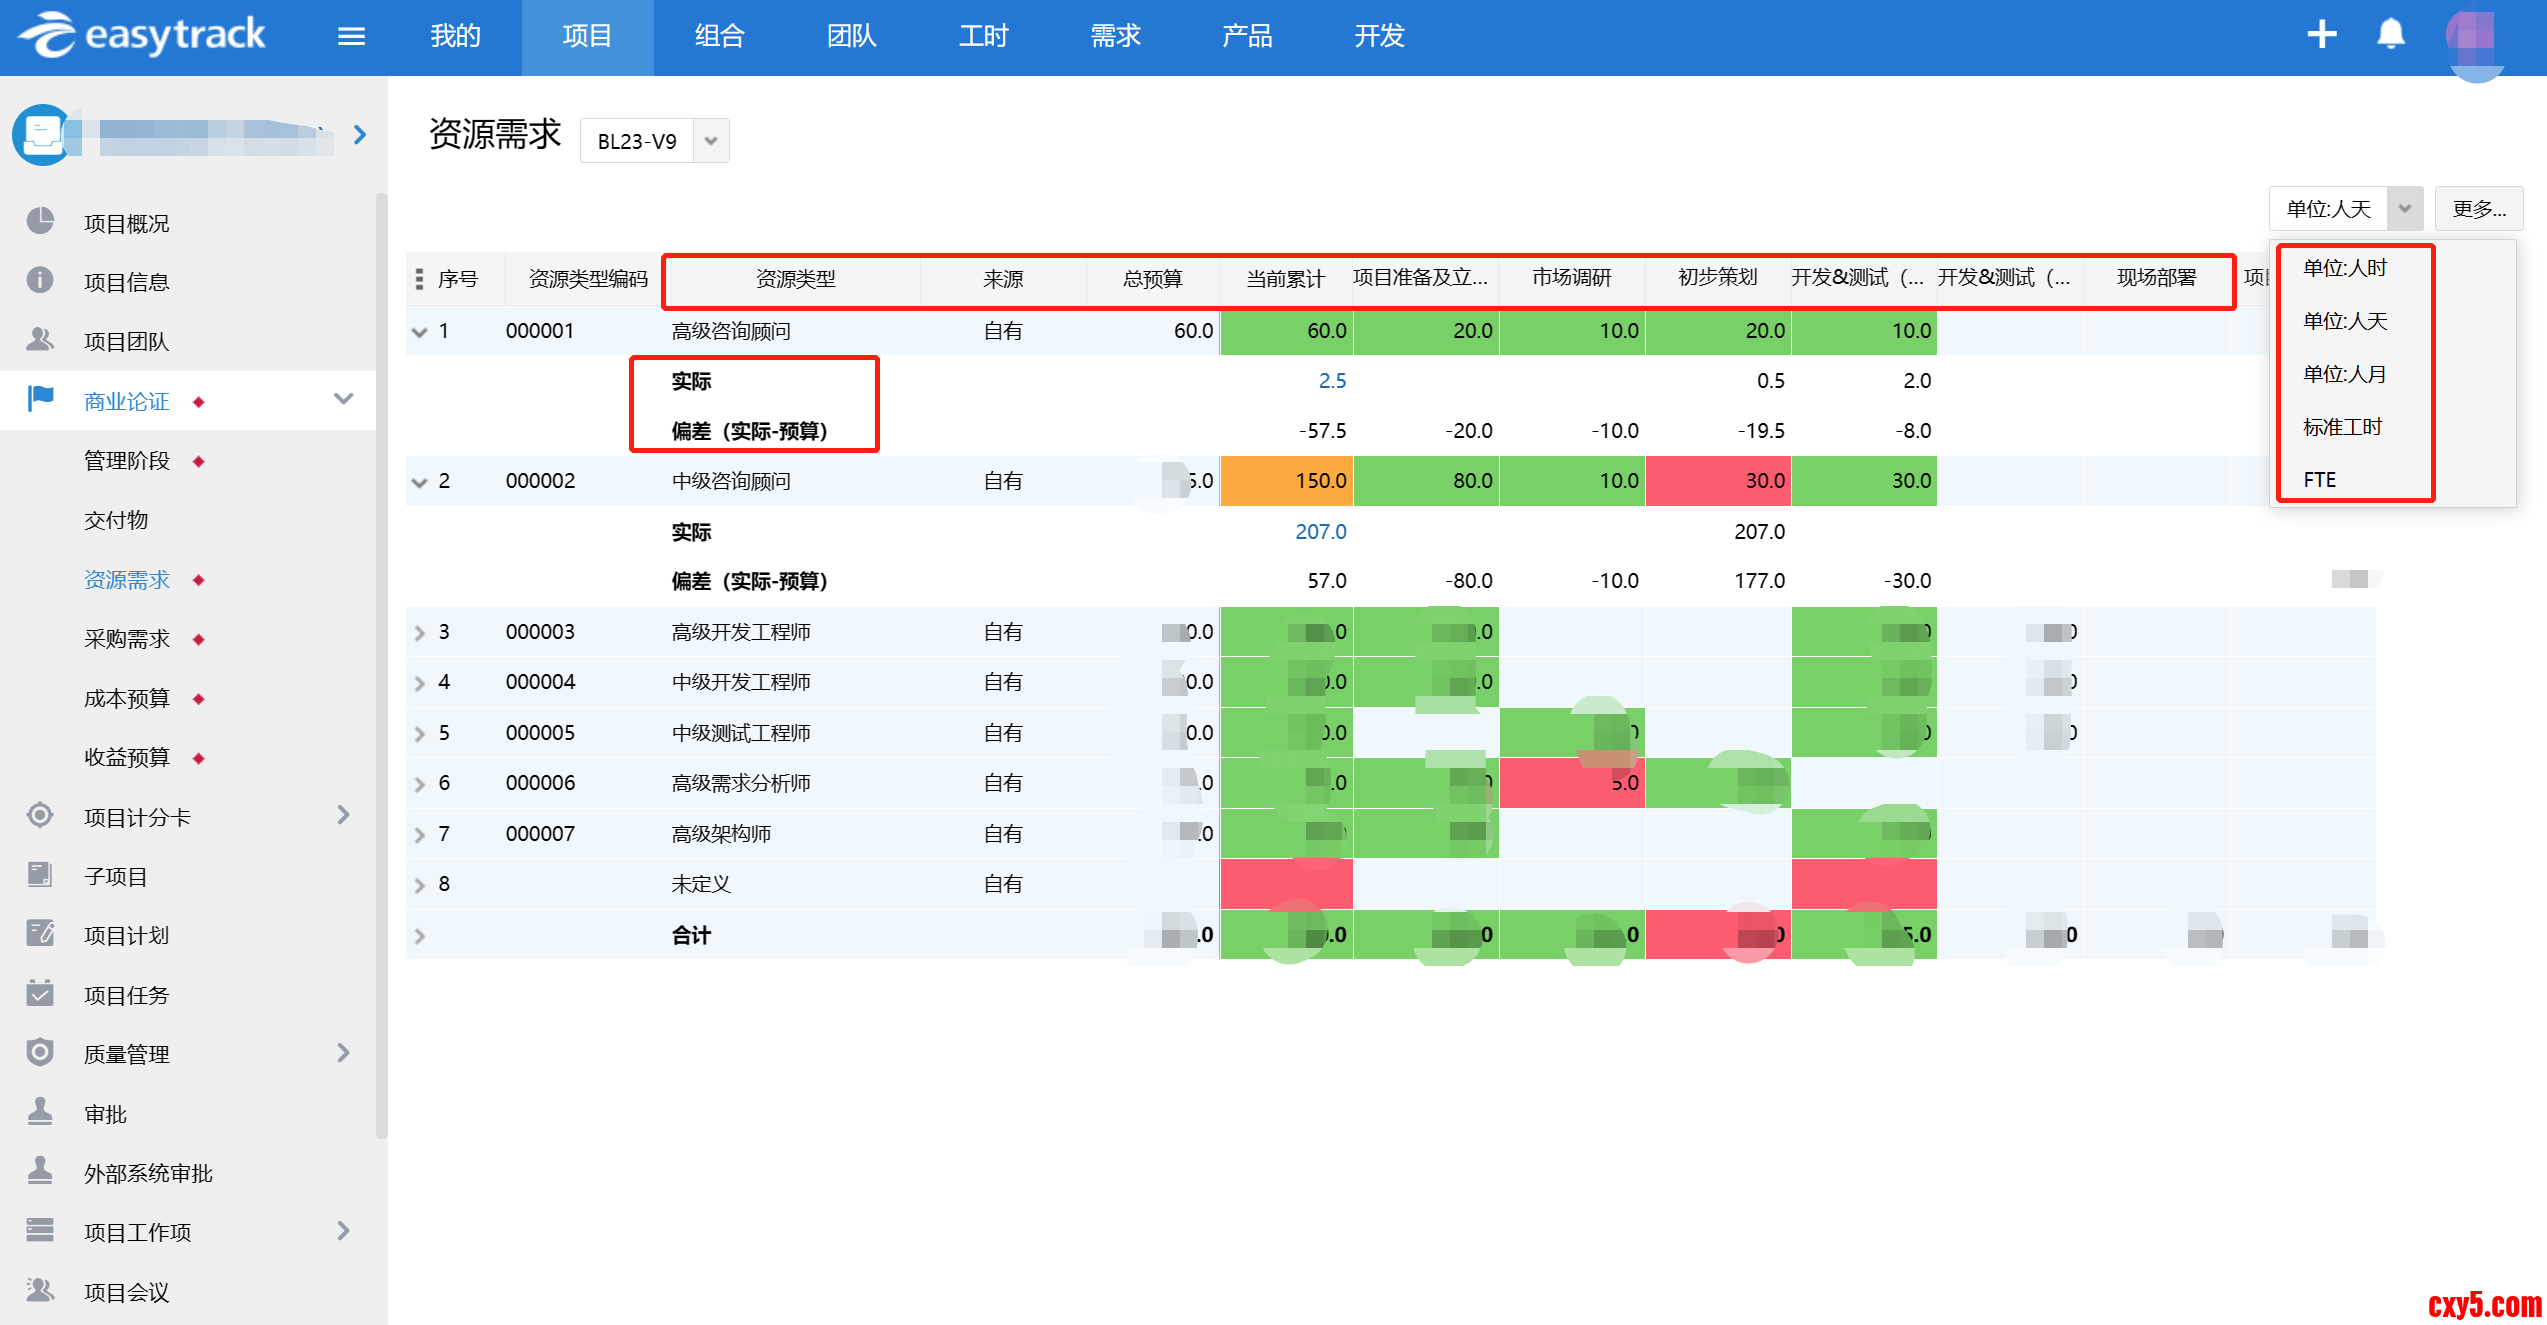The width and height of the screenshot is (2547, 1325).
Task: Click the hamburger menu icon
Action: (351, 37)
